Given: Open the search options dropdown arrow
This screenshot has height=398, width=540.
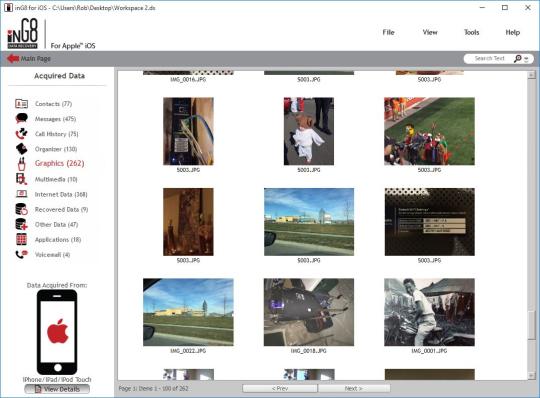Looking at the screenshot, I should (526, 59).
